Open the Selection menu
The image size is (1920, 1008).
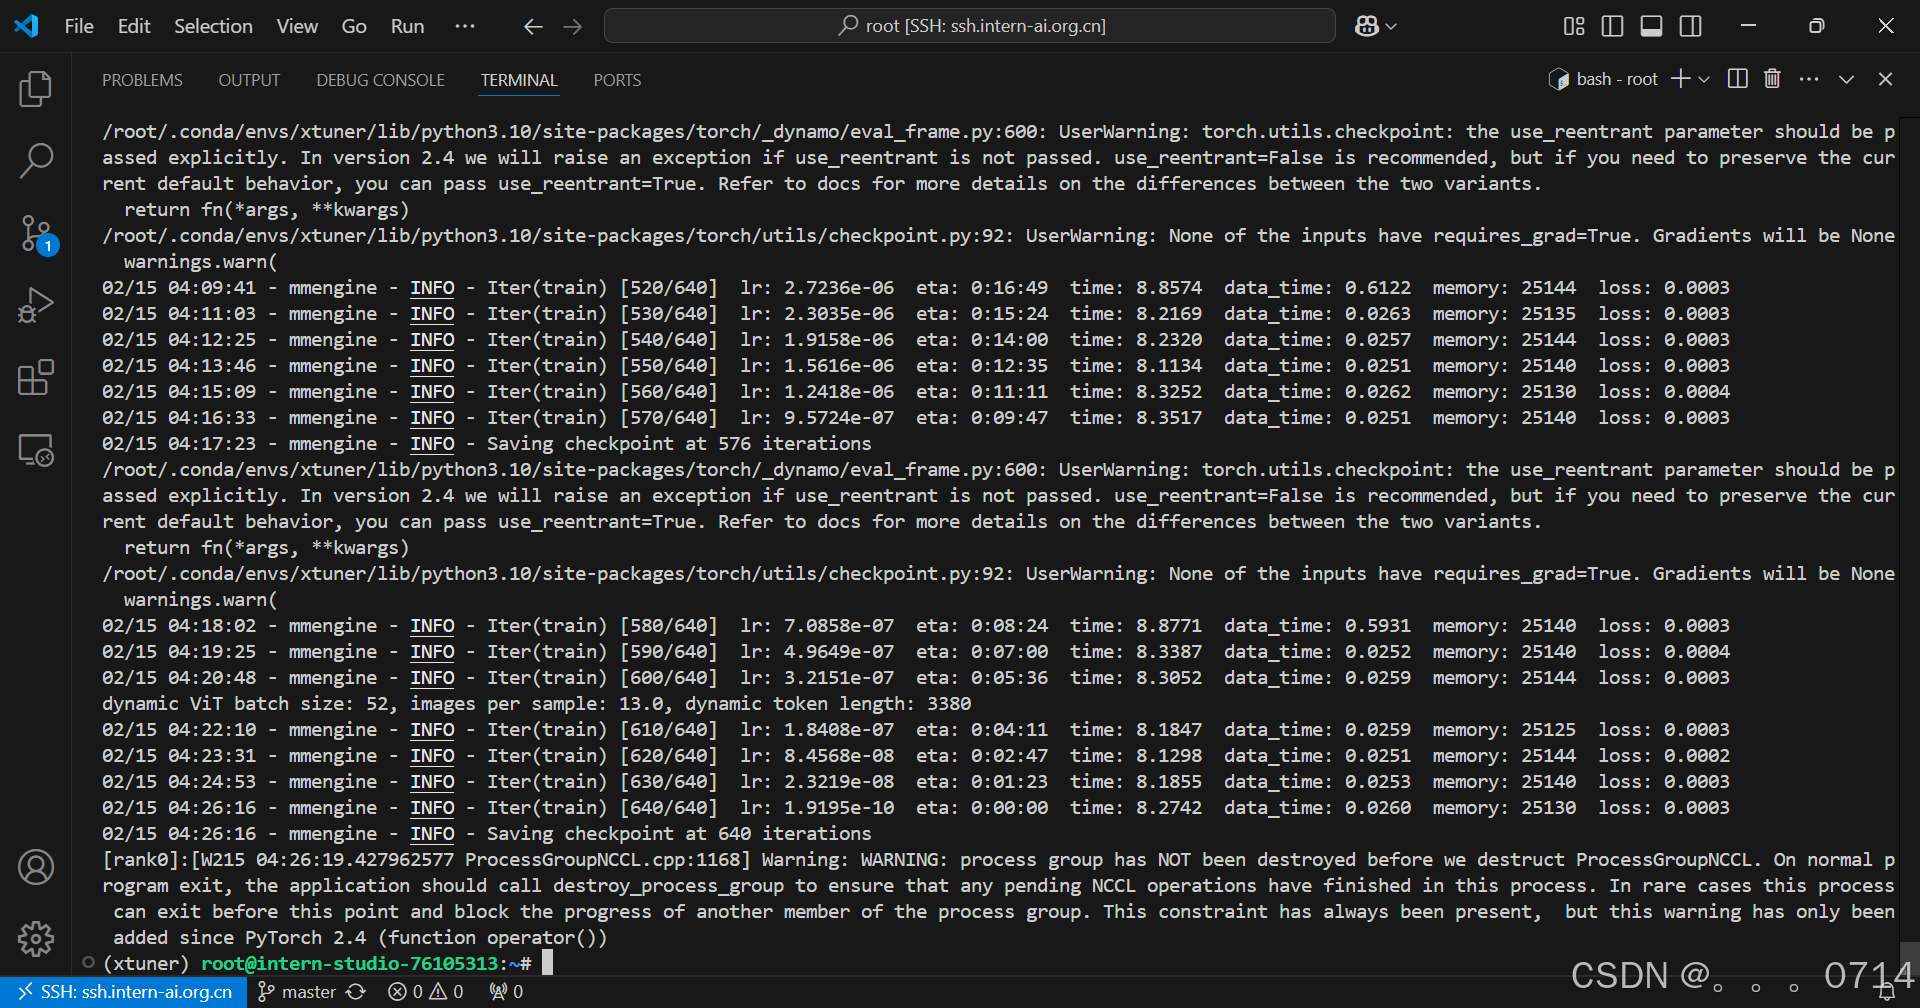coord(213,27)
